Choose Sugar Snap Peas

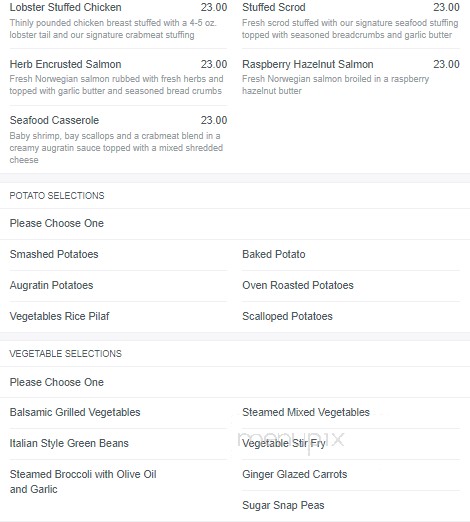tap(283, 505)
